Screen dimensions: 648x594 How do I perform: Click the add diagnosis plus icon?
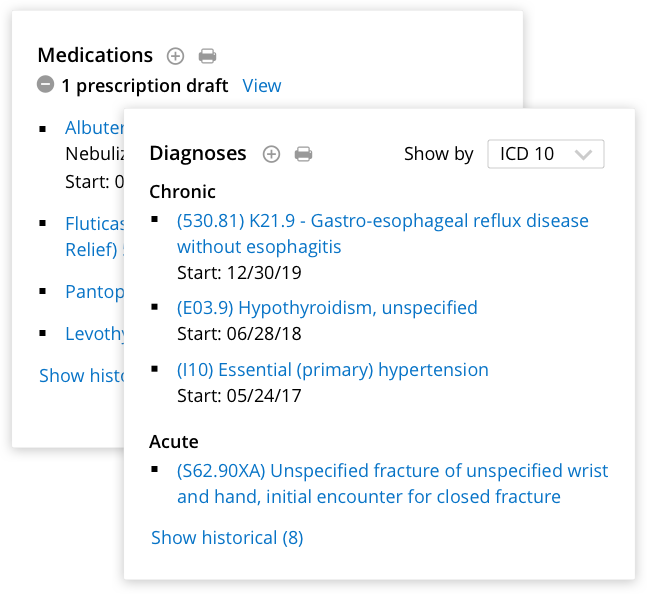(271, 154)
